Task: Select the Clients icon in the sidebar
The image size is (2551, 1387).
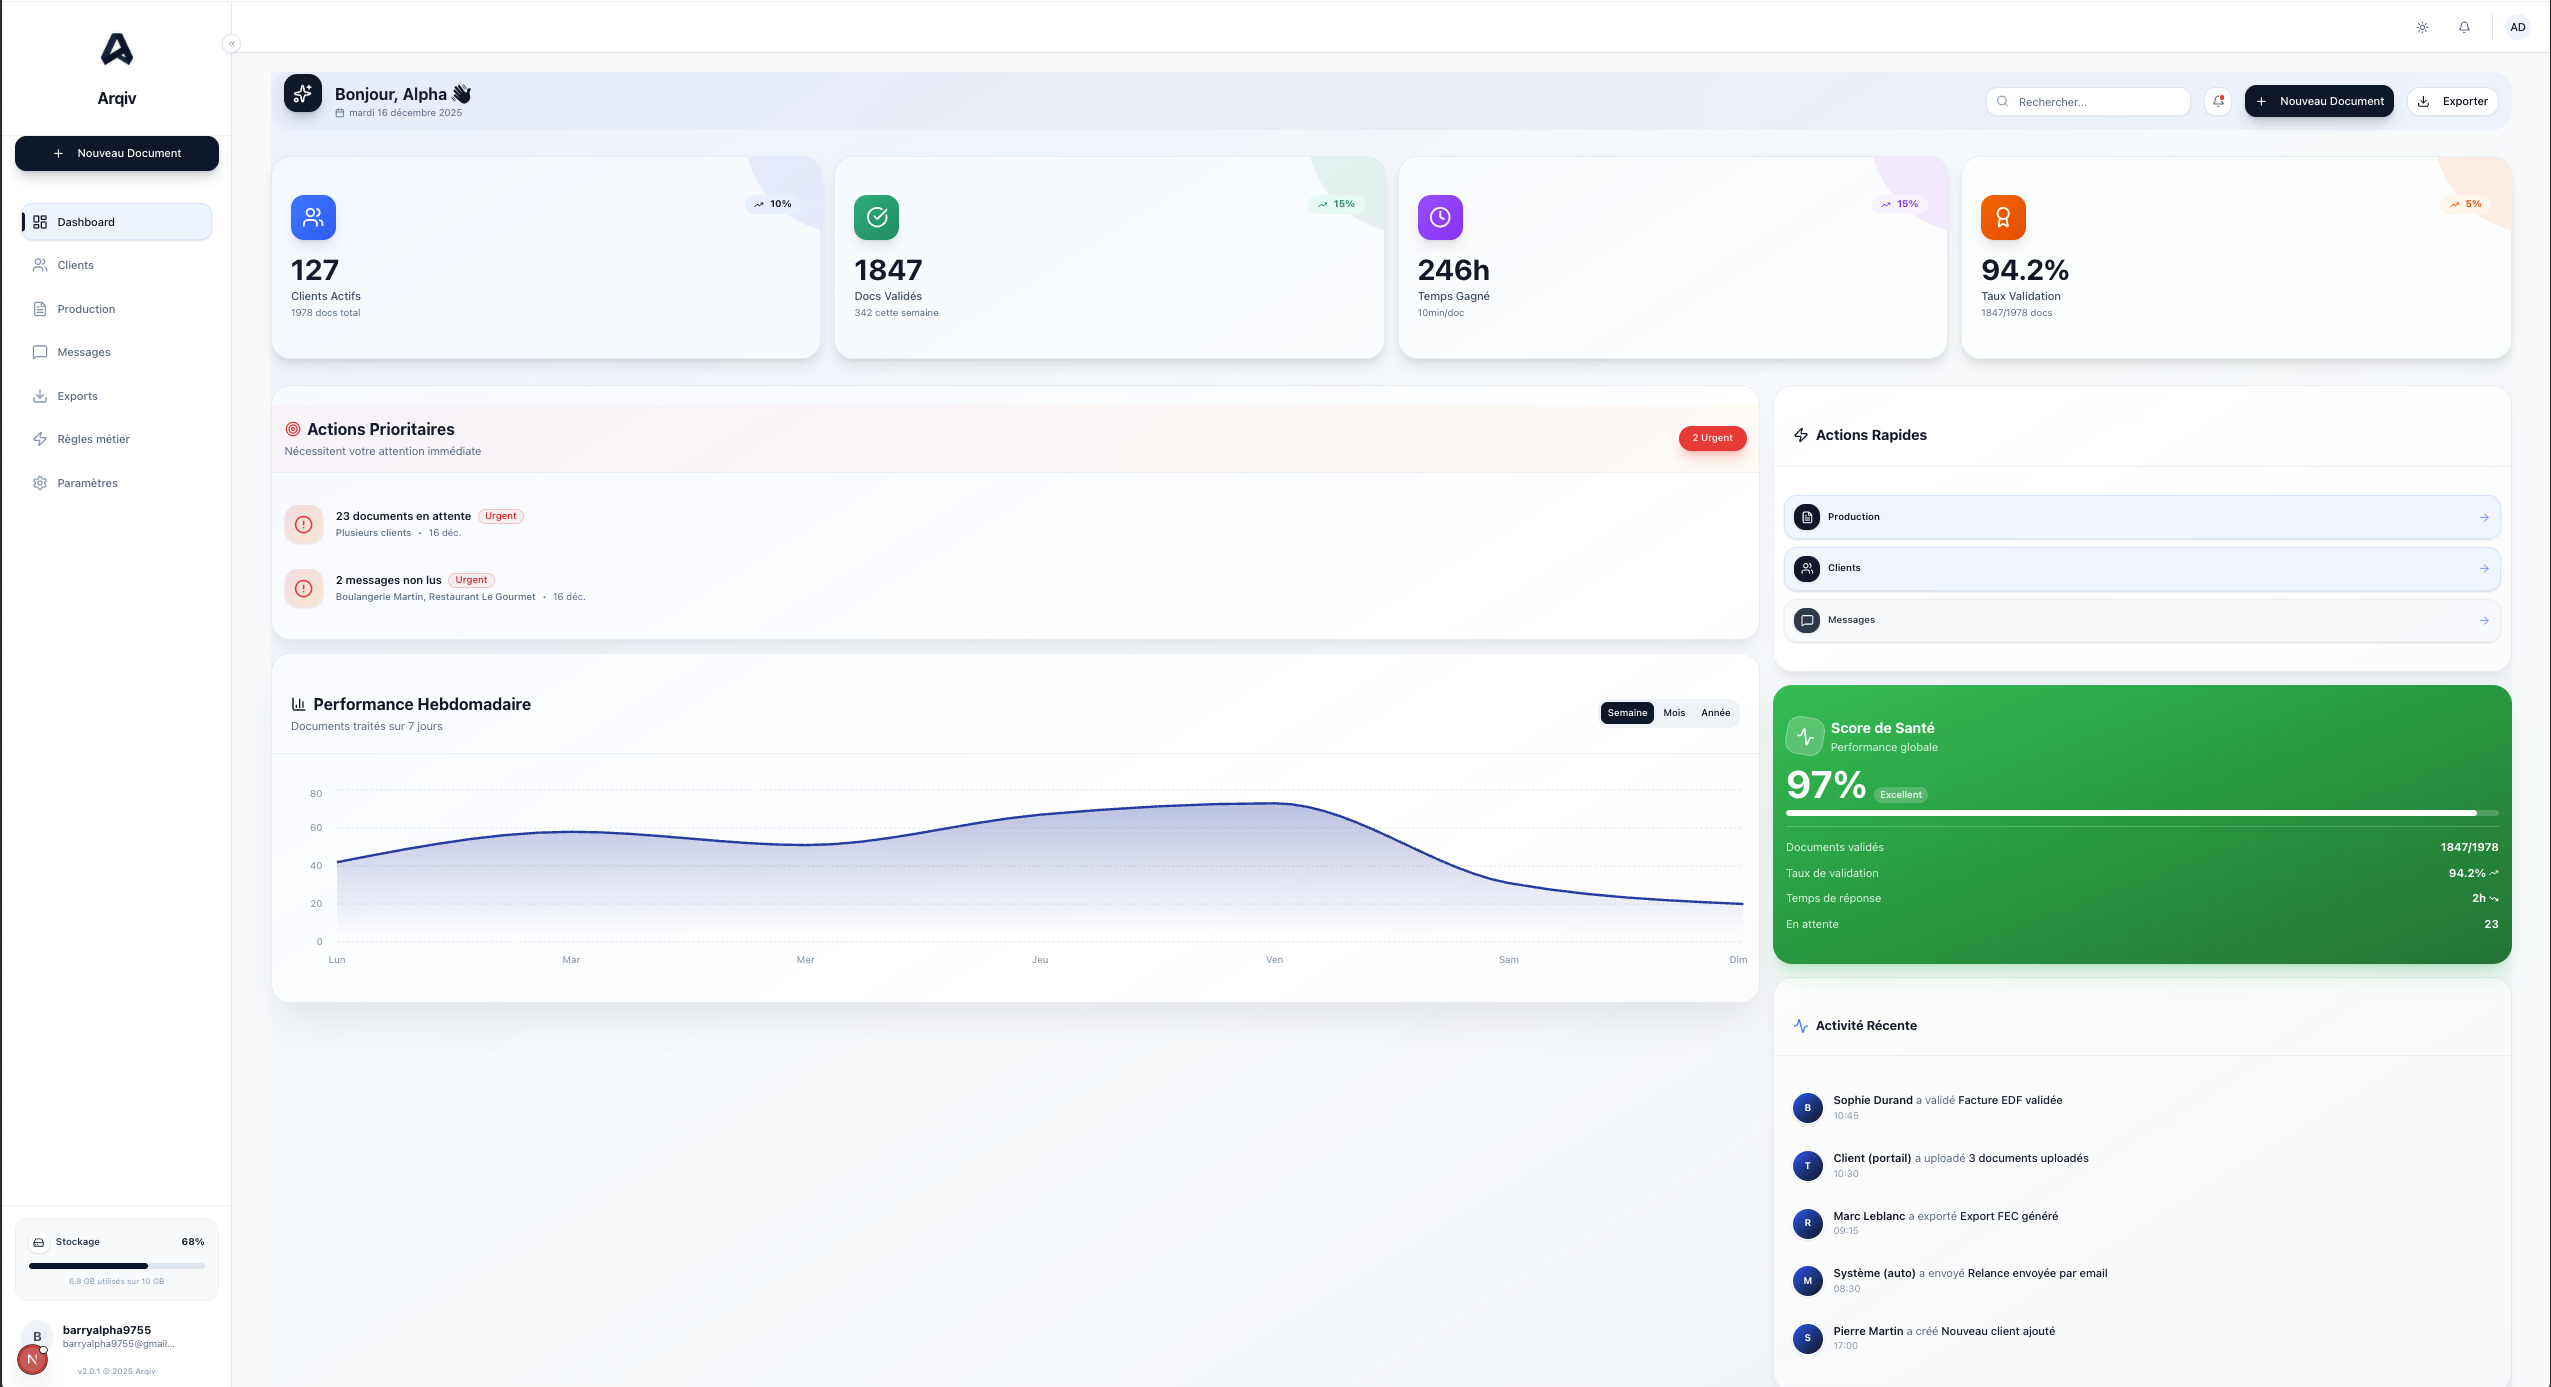Action: (40, 264)
